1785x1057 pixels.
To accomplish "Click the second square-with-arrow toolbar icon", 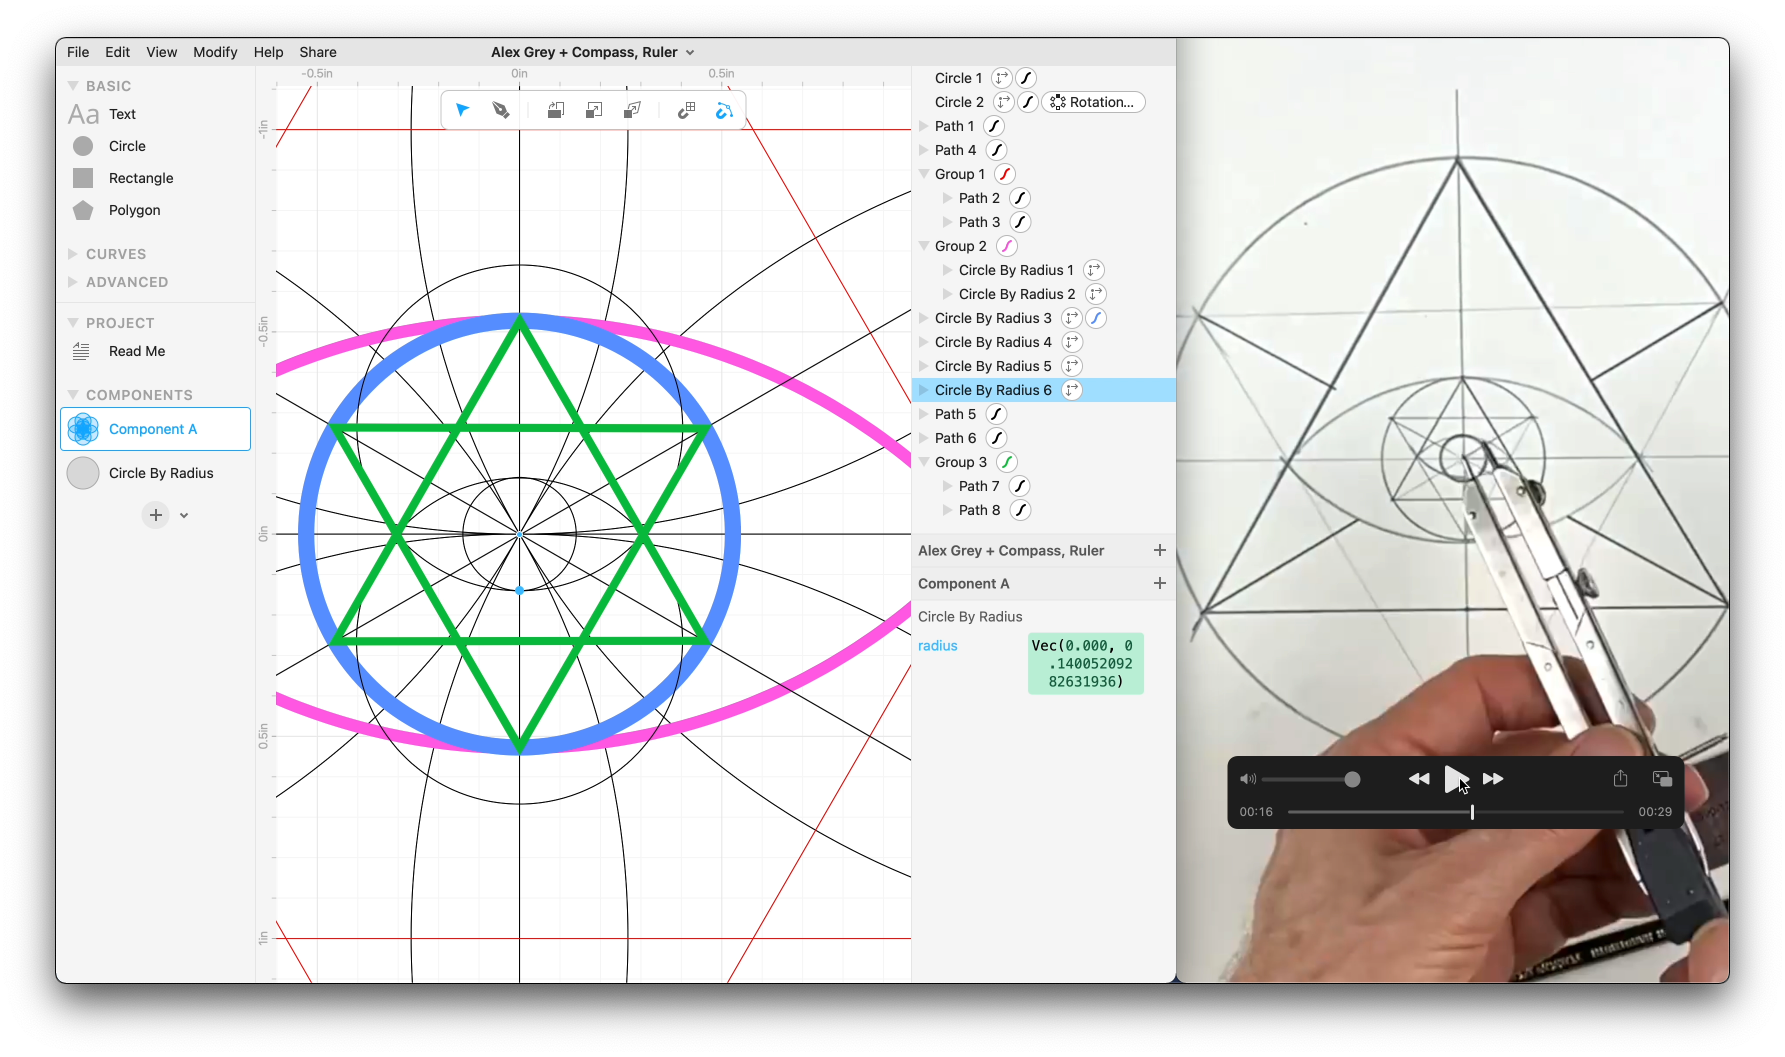I will click(x=594, y=110).
